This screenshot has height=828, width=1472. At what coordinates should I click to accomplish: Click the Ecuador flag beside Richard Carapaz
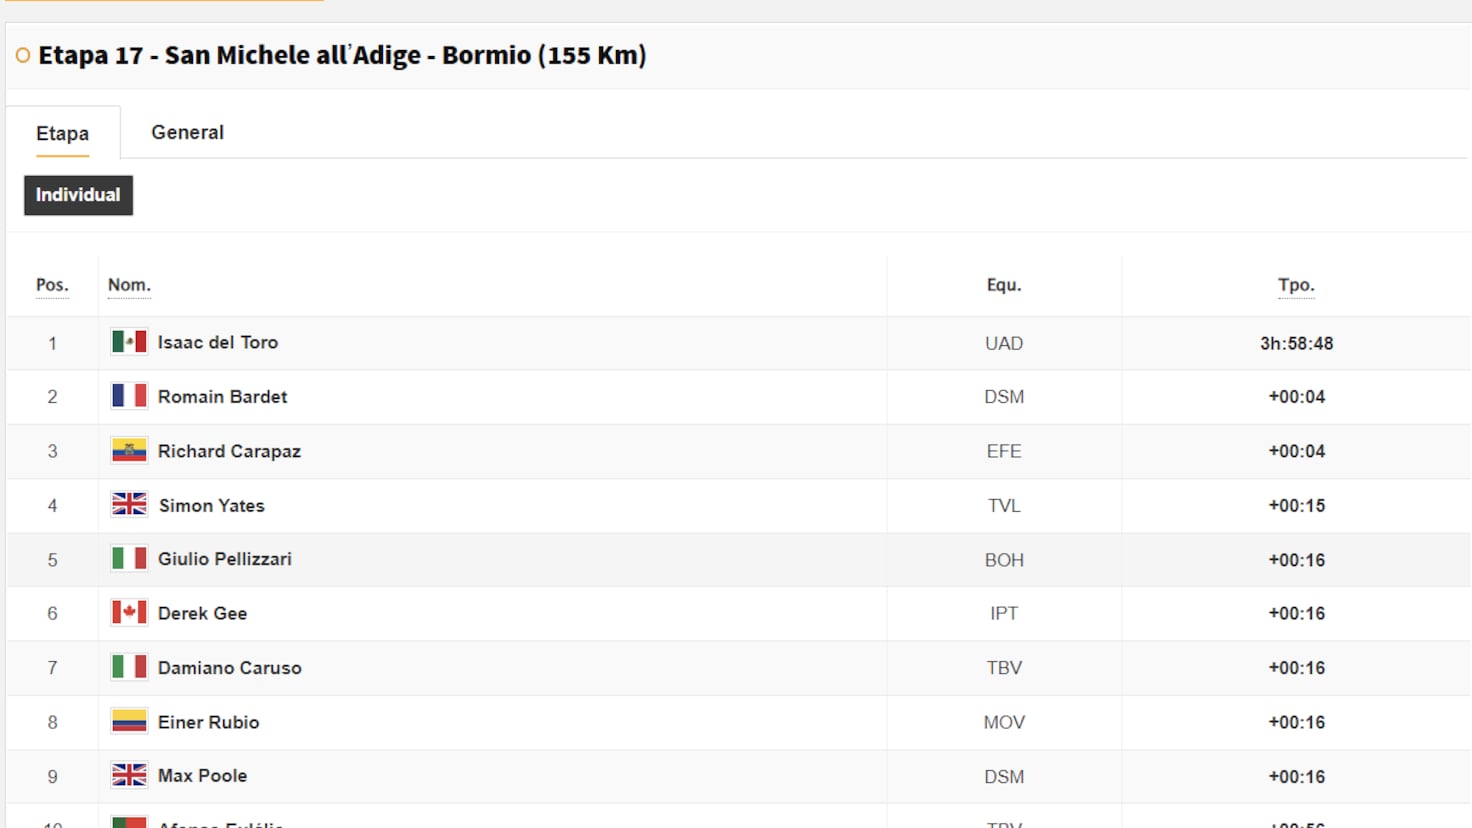[x=129, y=451]
